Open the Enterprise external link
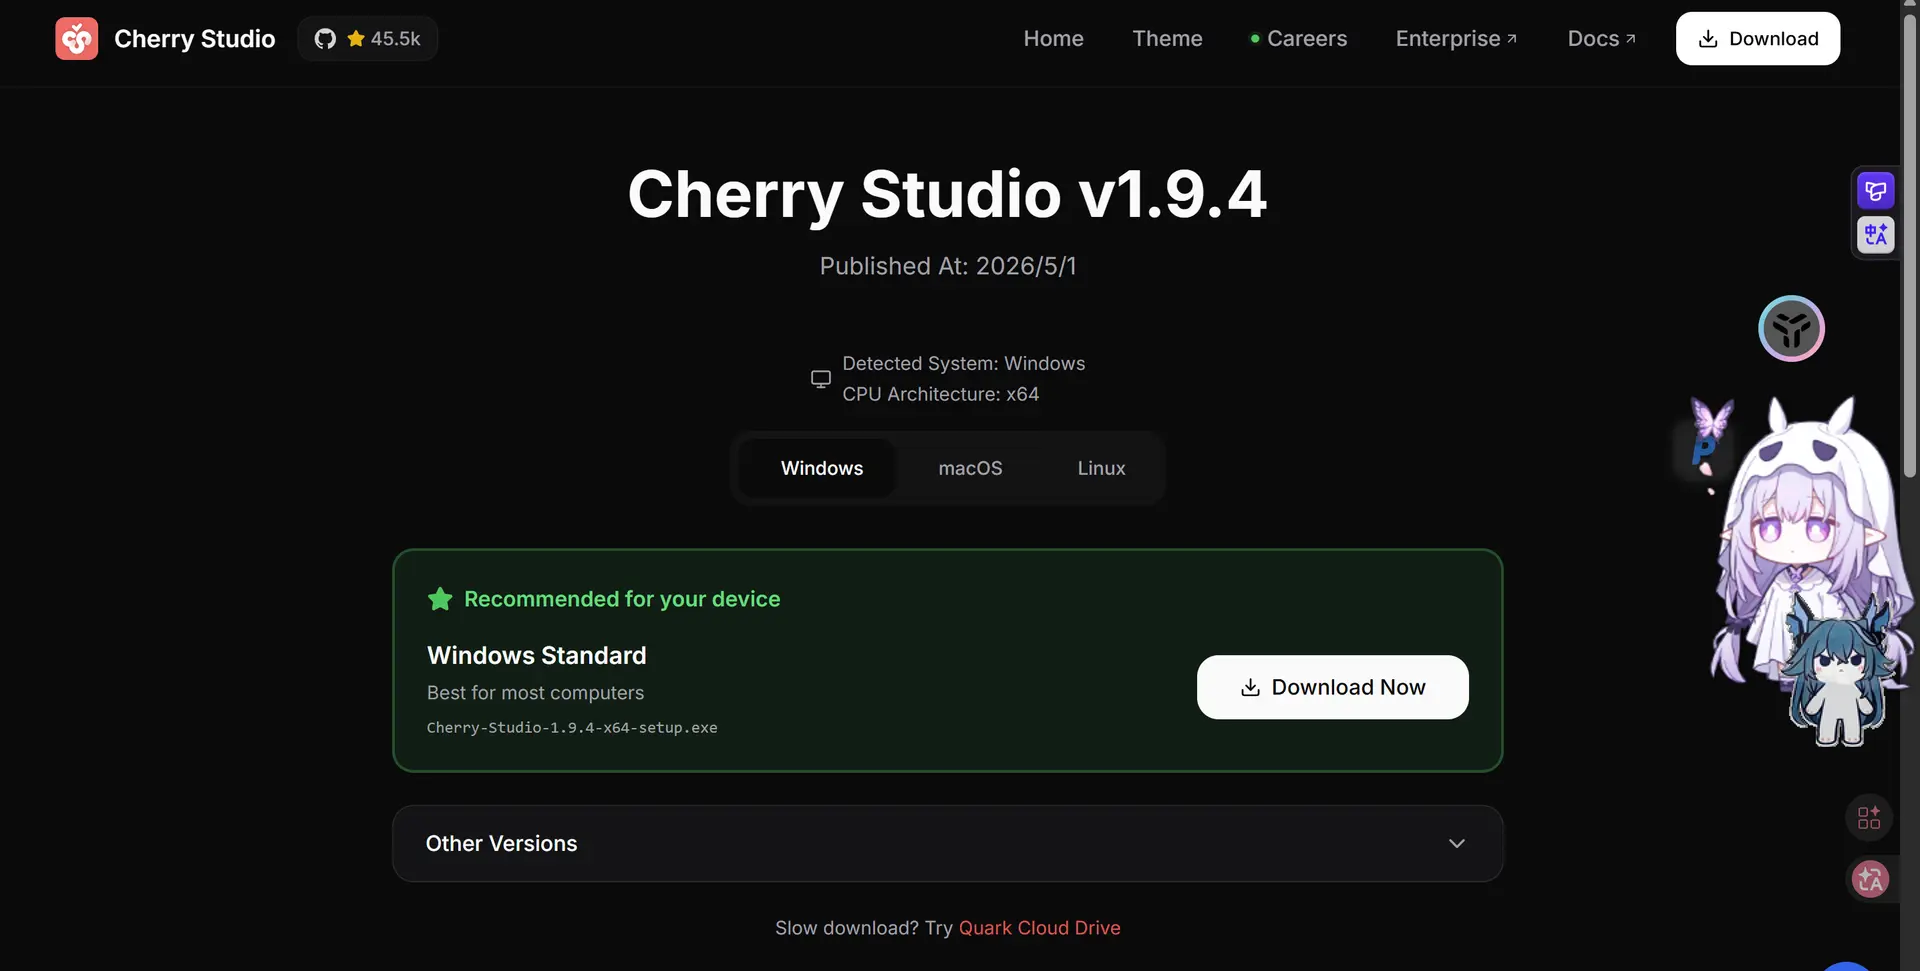The width and height of the screenshot is (1920, 971). click(1457, 39)
